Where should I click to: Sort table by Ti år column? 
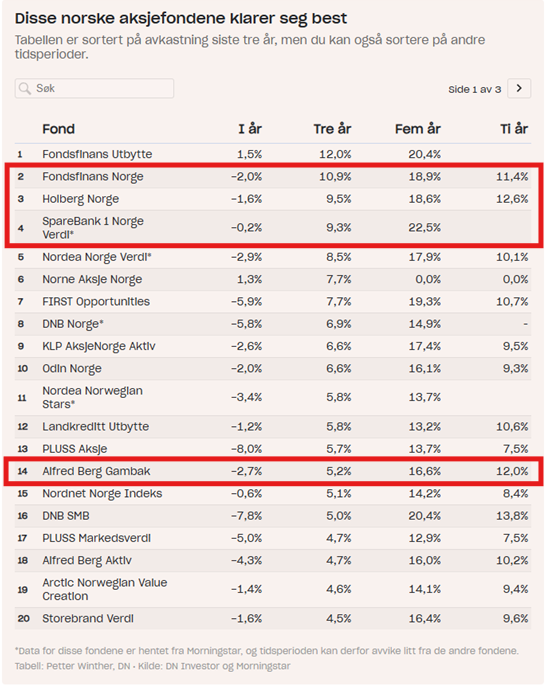coord(514,129)
